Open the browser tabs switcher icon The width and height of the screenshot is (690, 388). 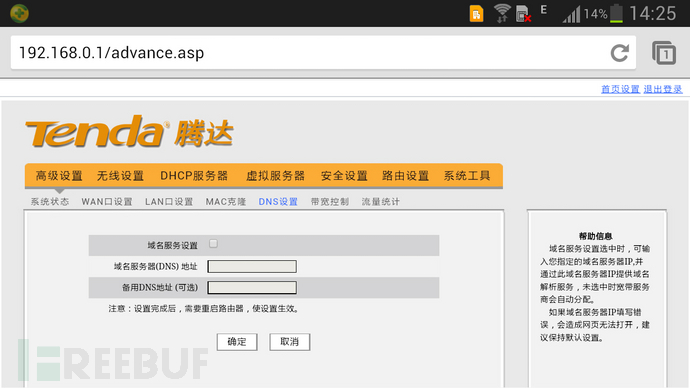[x=664, y=53]
